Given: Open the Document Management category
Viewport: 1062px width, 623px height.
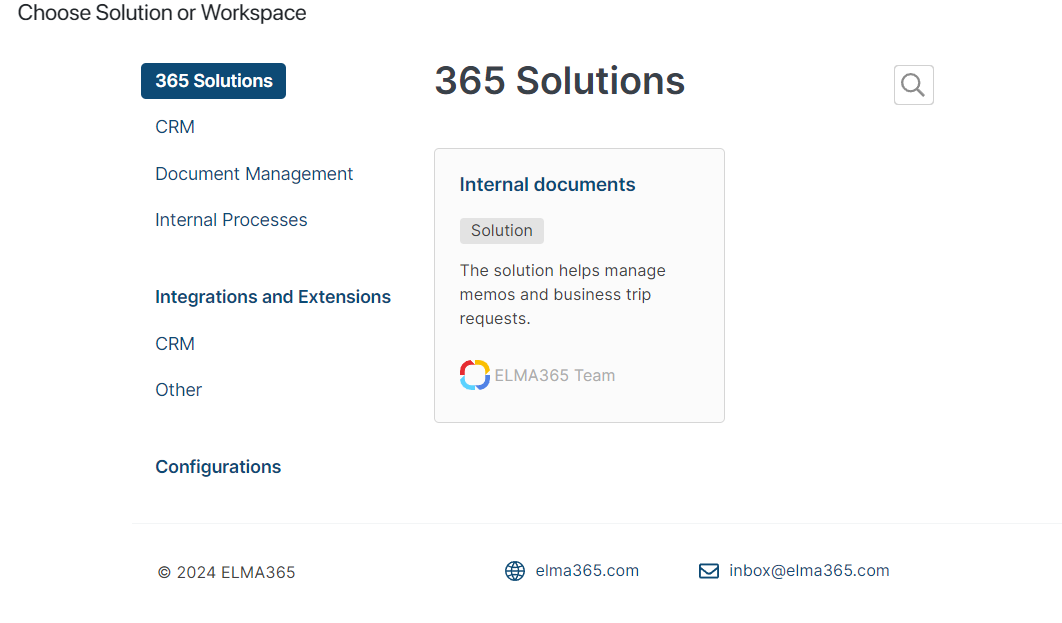Looking at the screenshot, I should [254, 173].
